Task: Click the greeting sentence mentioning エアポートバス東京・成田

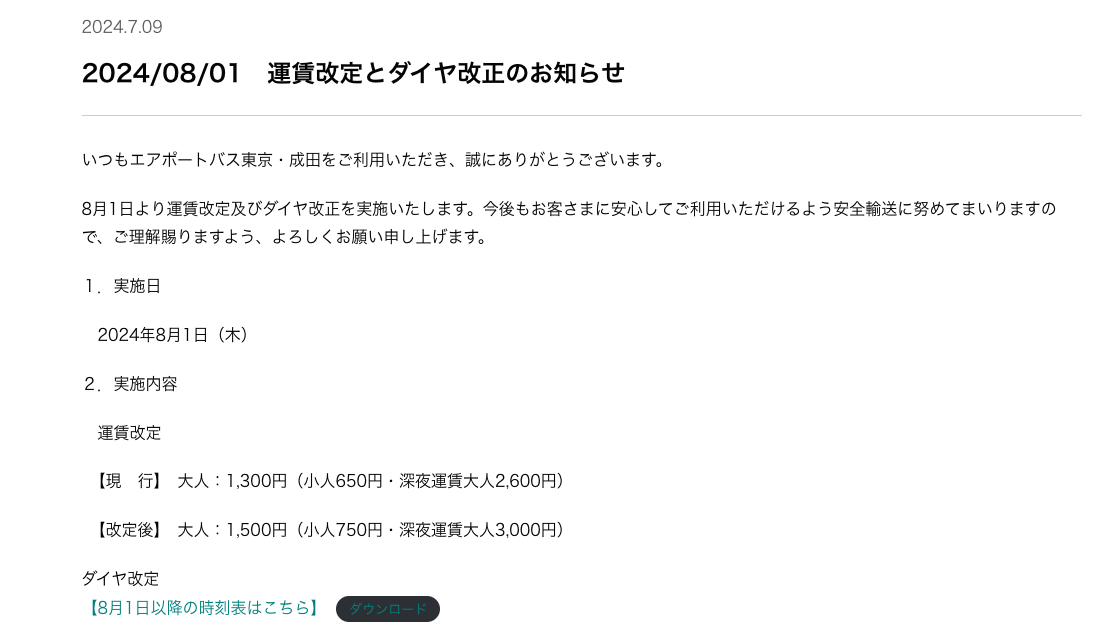Action: click(x=374, y=160)
